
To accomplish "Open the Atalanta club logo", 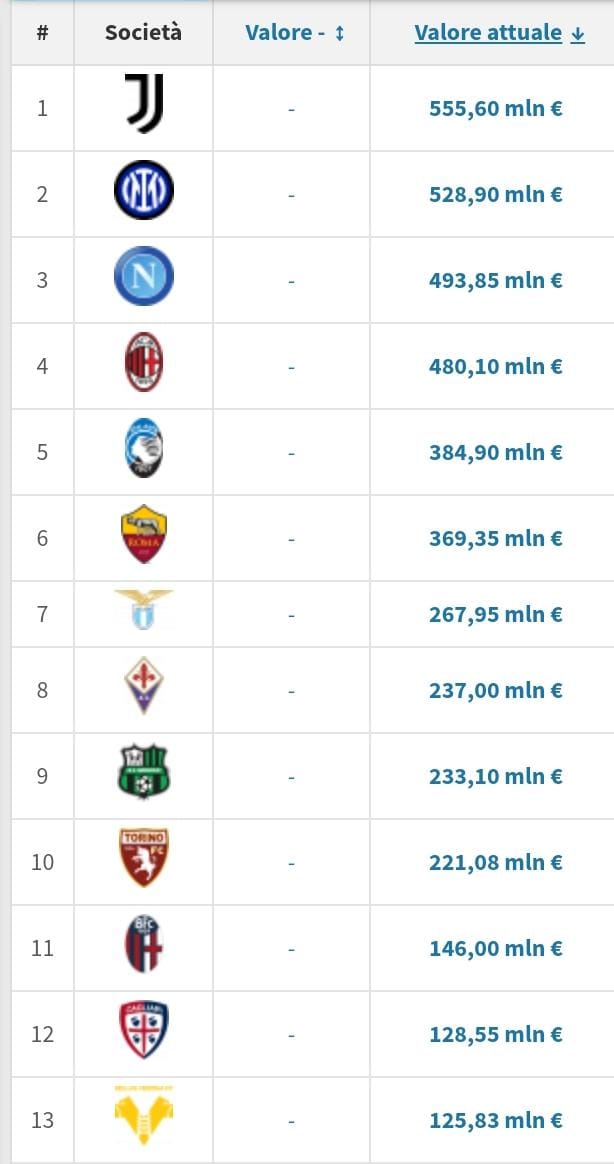I will pyautogui.click(x=143, y=449).
